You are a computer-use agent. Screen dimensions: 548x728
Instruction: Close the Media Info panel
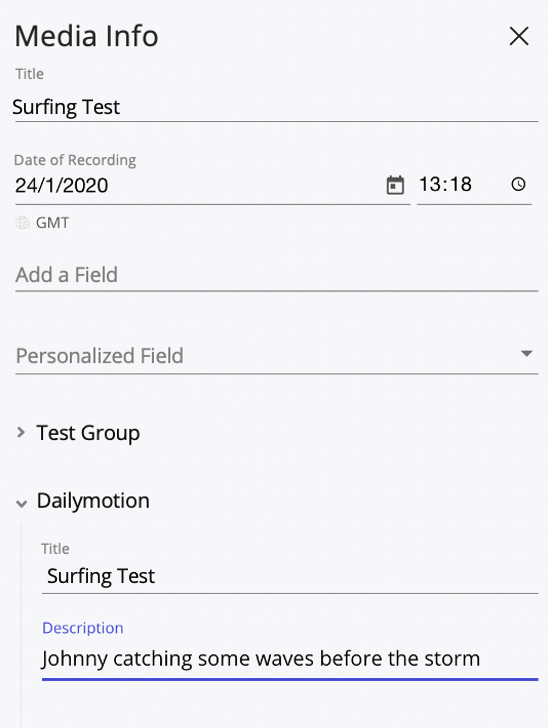(519, 36)
